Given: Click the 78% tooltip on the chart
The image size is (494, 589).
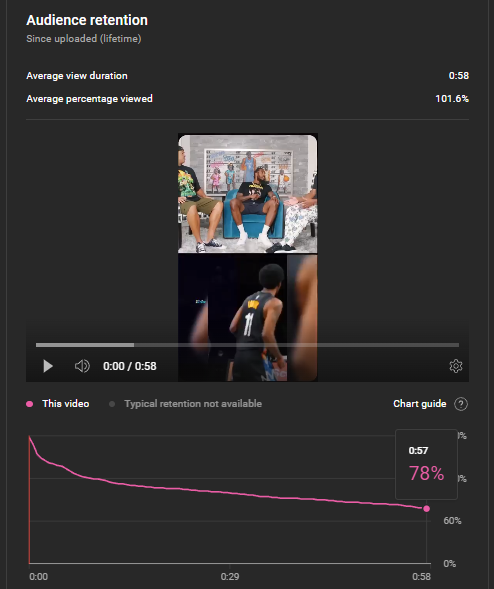Looking at the screenshot, I should point(426,465).
